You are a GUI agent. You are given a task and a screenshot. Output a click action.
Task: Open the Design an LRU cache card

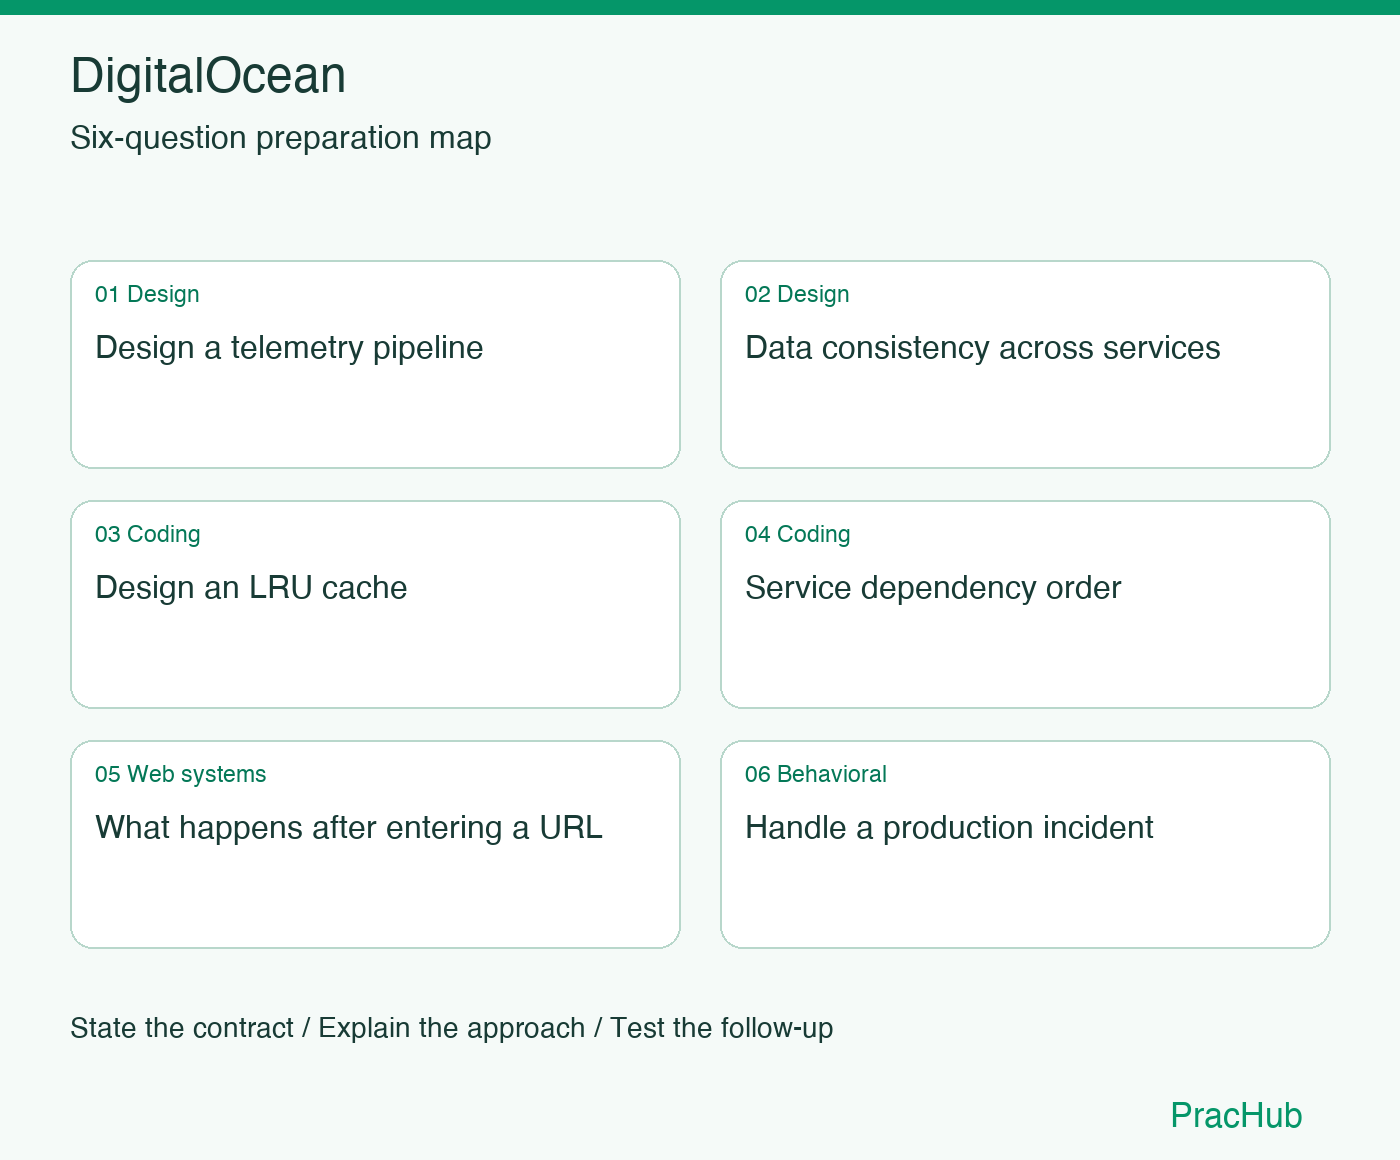(375, 605)
